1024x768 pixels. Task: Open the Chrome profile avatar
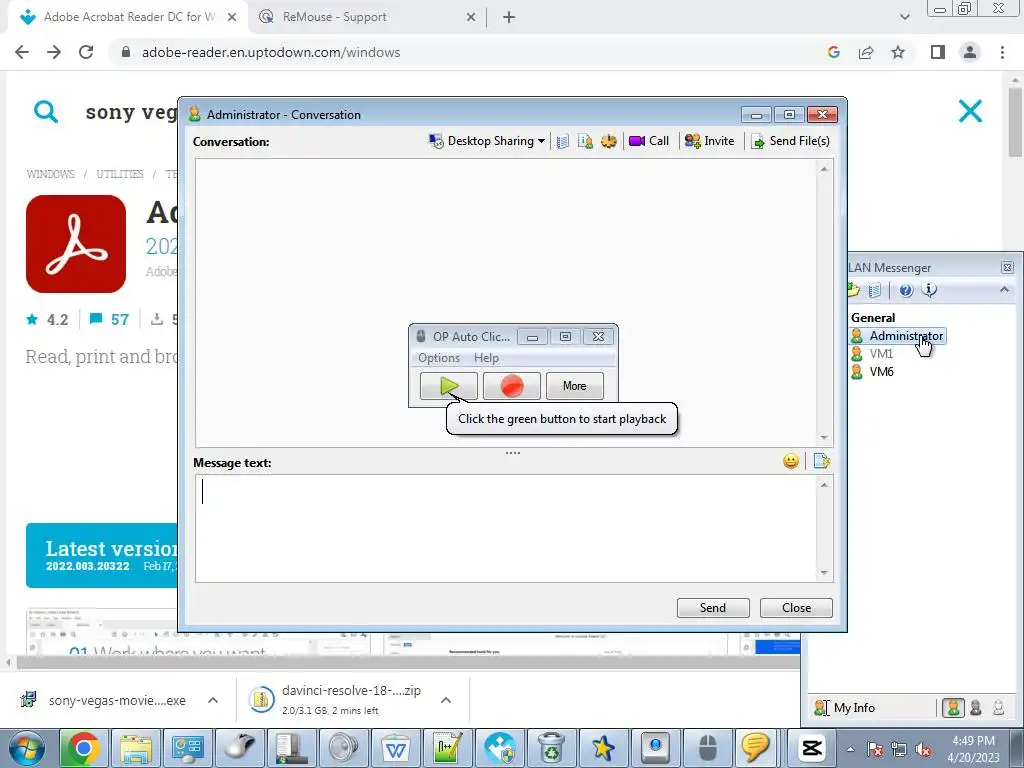[x=970, y=52]
